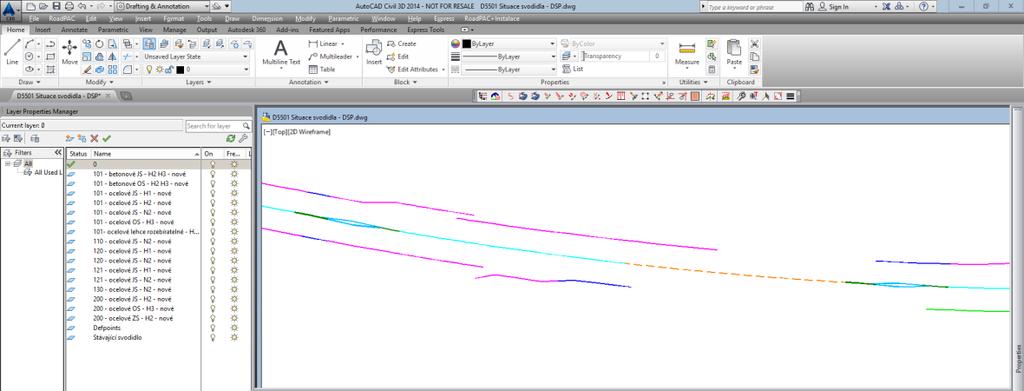Viewport: 1024px width, 391px height.
Task: Turn off layer 110 - ocelové JS - N2 - nové
Action: click(212, 242)
